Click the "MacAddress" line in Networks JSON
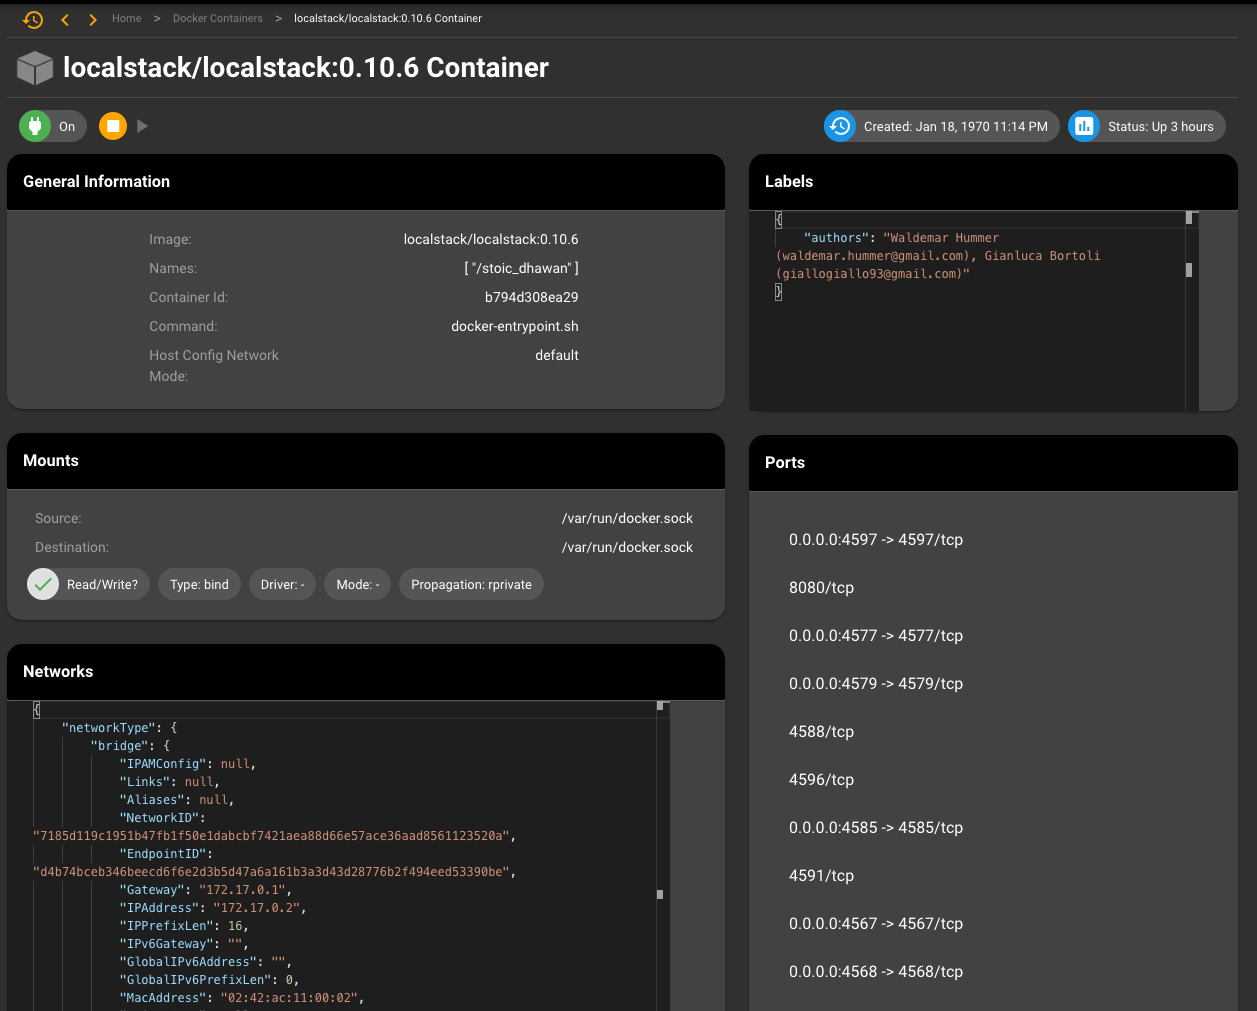Viewport: 1257px width, 1011px height. point(242,998)
